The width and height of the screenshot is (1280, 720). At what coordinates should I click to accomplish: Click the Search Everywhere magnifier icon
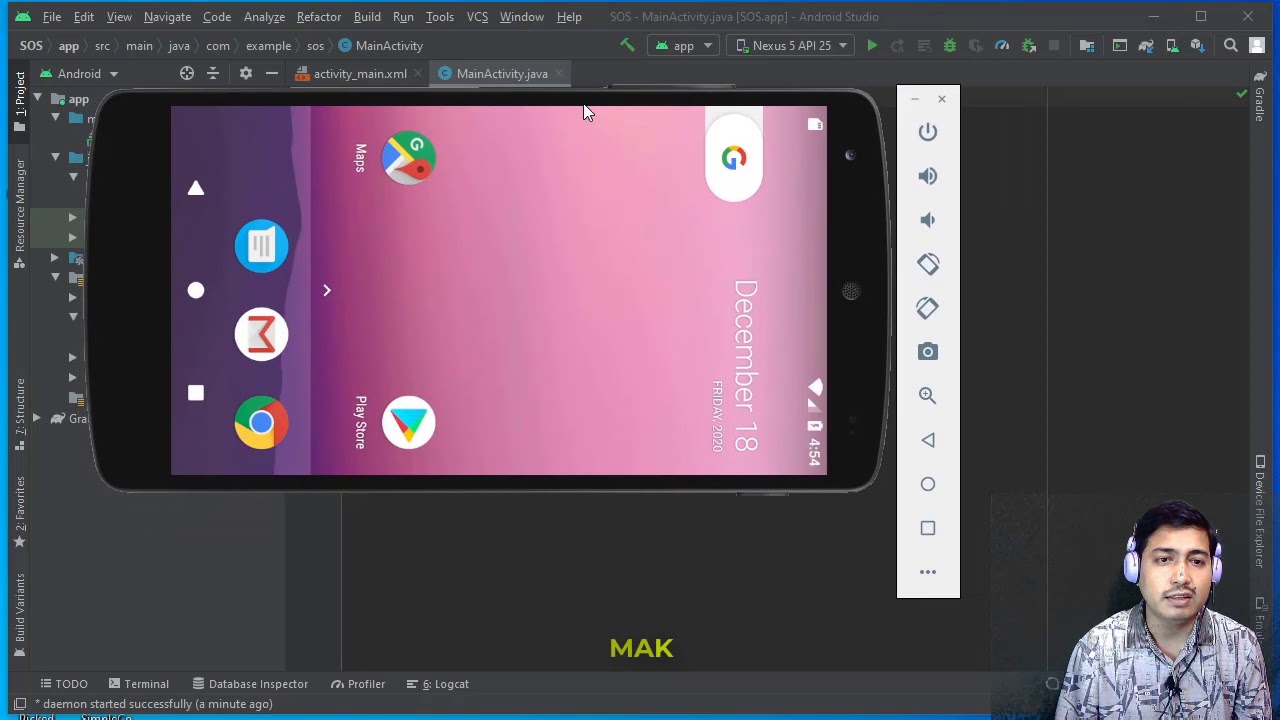[x=1231, y=45]
